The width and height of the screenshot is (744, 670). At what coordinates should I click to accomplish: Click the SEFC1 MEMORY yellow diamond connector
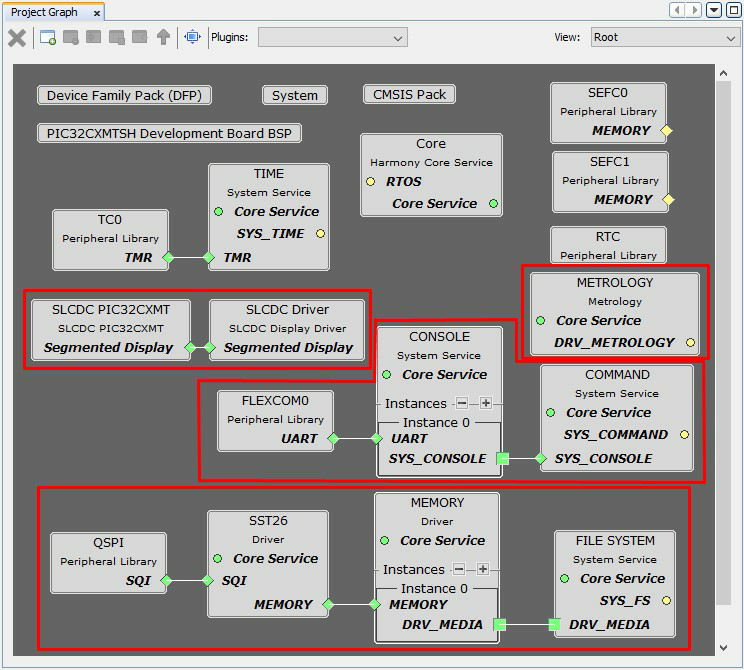(x=669, y=200)
